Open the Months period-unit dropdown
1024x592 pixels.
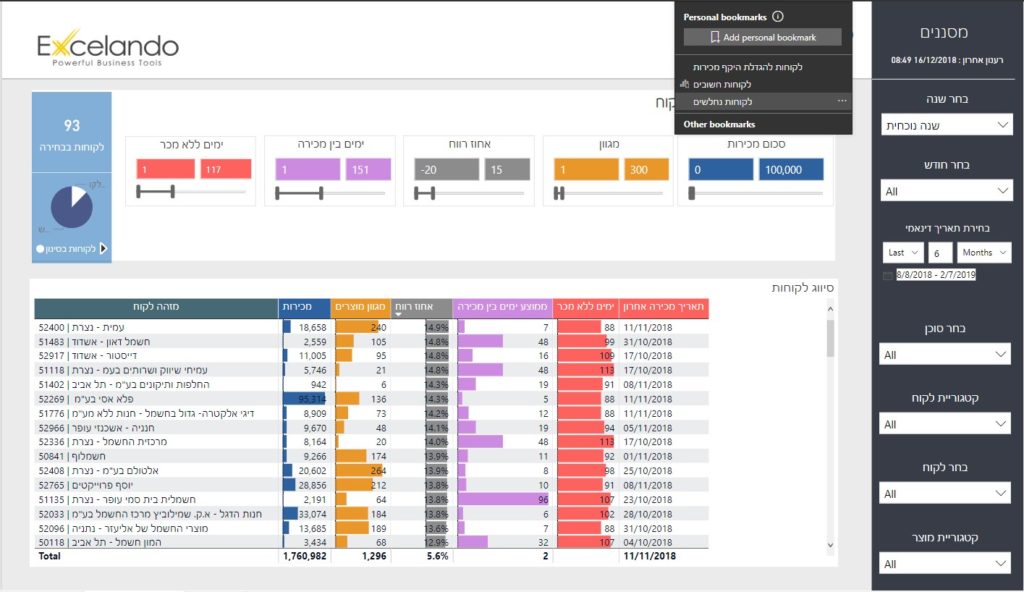pyautogui.click(x=983, y=253)
